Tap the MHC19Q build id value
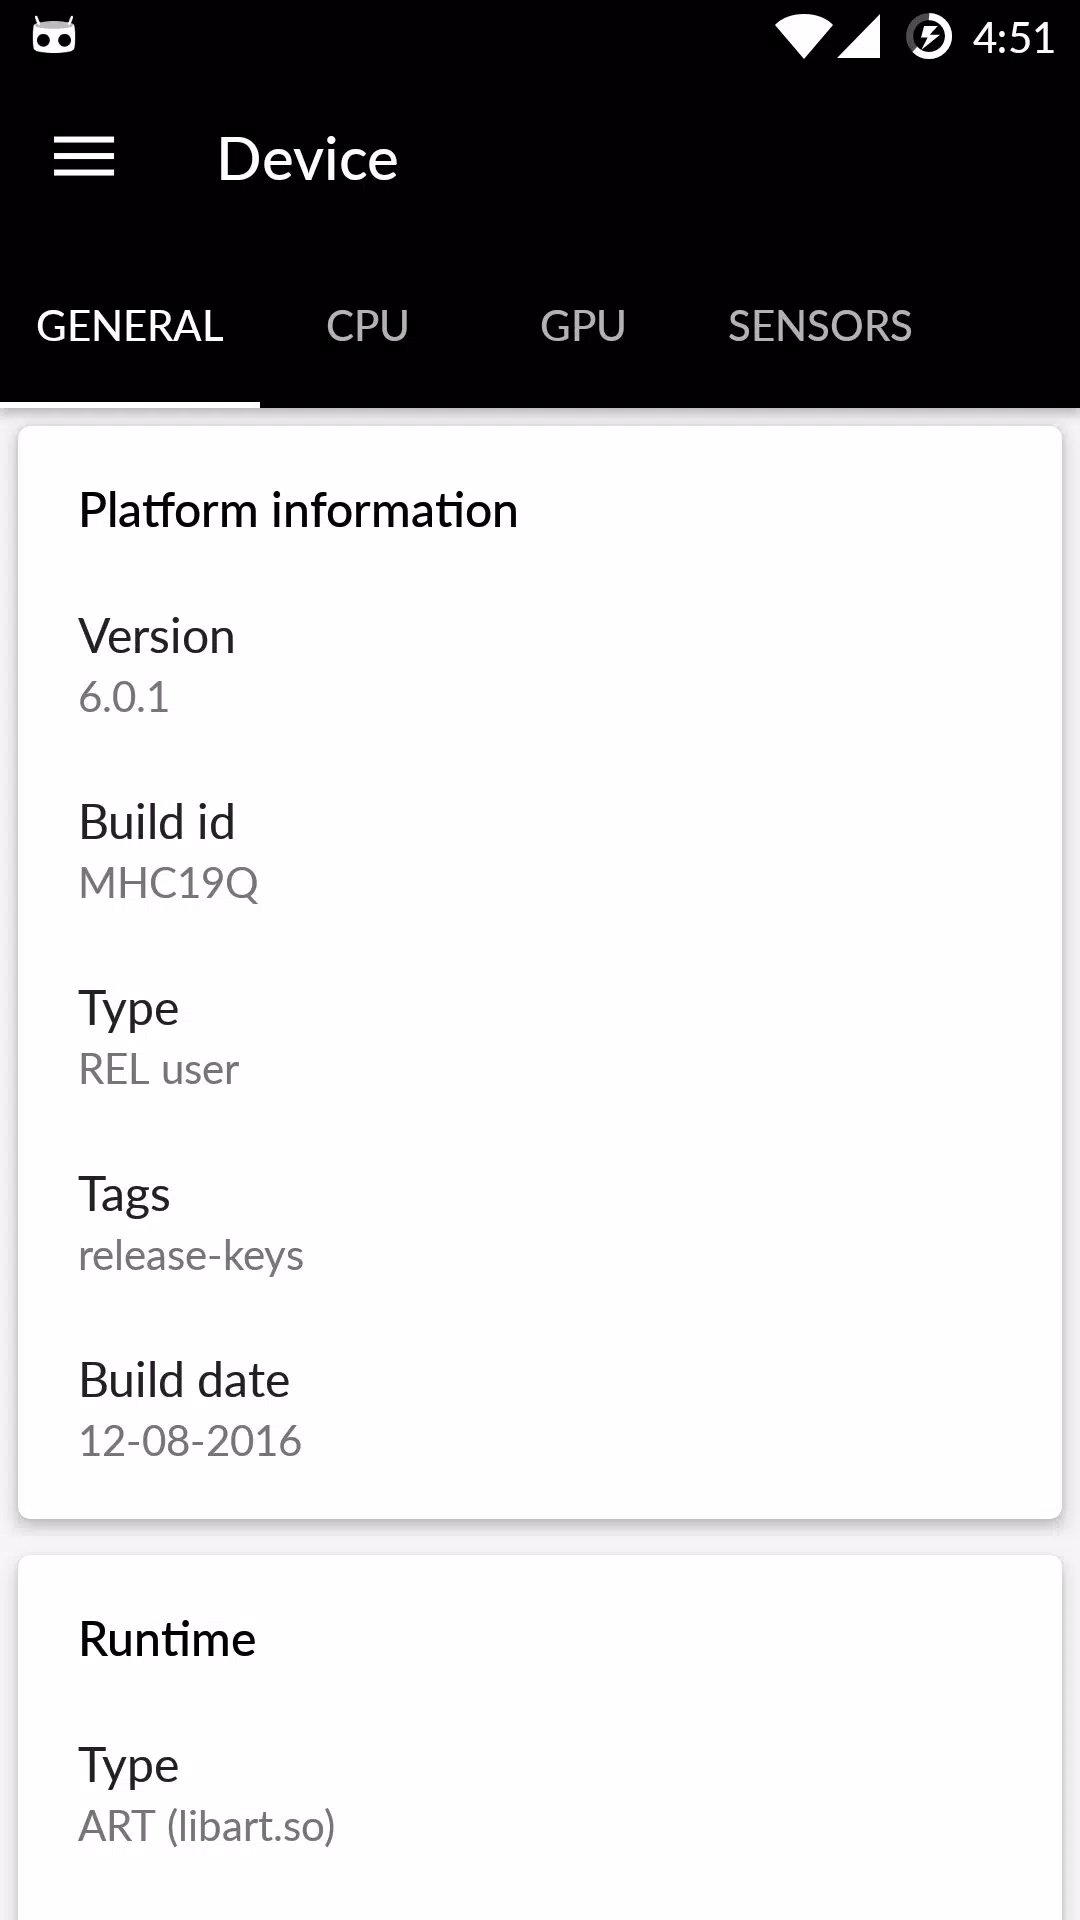This screenshot has width=1080, height=1920. (169, 884)
